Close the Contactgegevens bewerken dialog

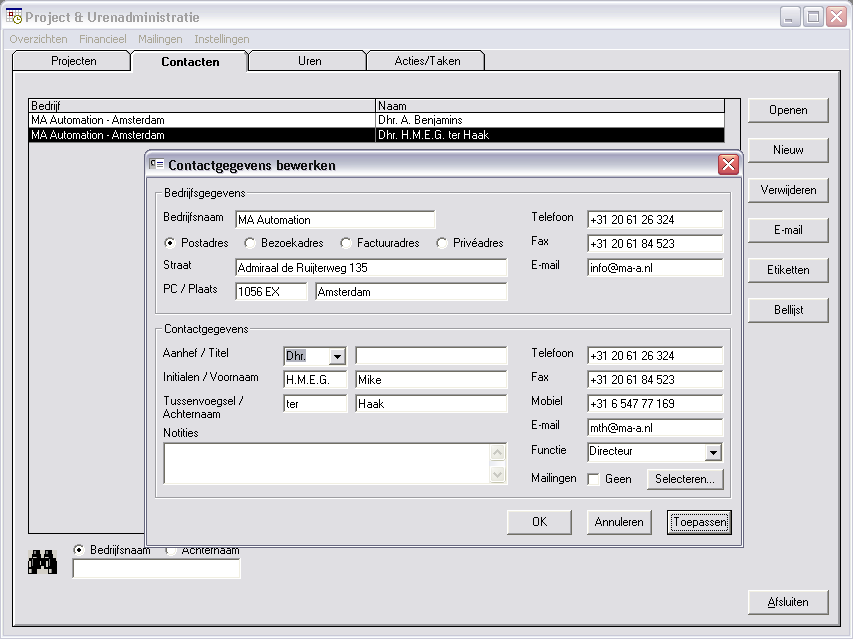(728, 164)
